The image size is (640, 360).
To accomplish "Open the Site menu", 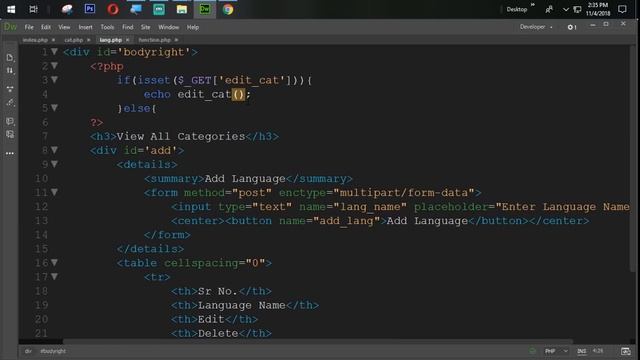I will 145,27.
